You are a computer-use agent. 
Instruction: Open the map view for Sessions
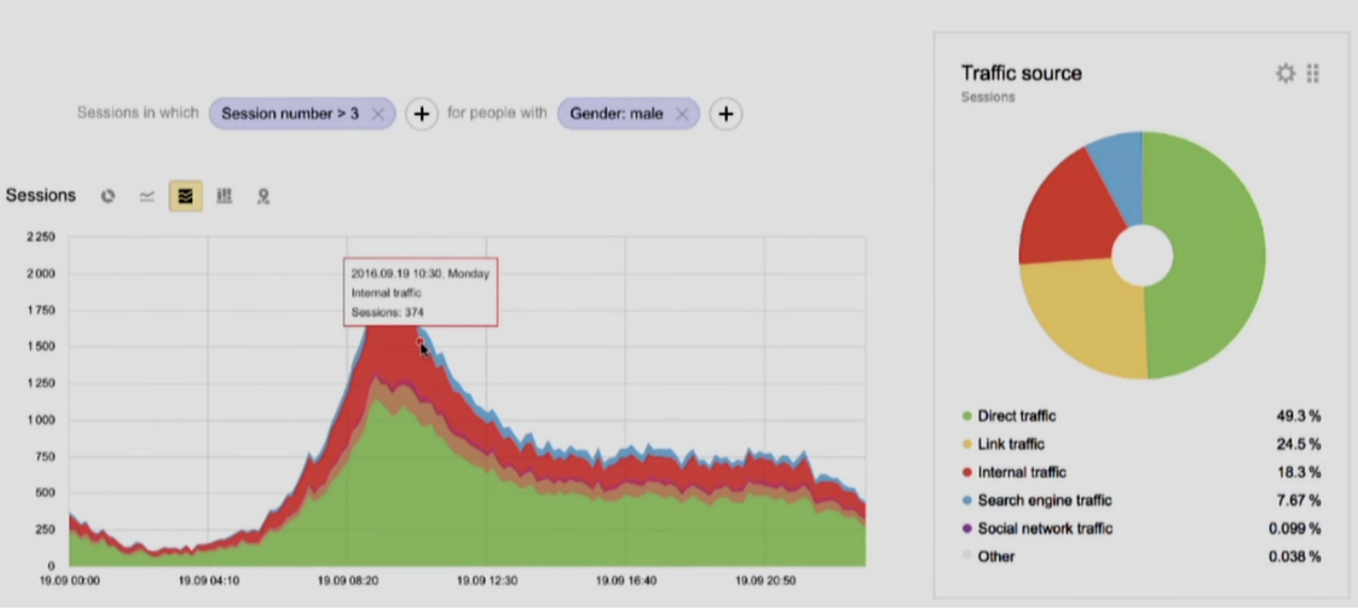(x=263, y=196)
